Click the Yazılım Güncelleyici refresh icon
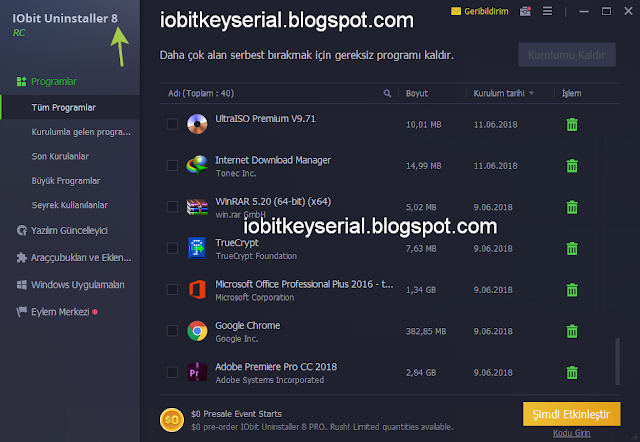 tap(22, 231)
